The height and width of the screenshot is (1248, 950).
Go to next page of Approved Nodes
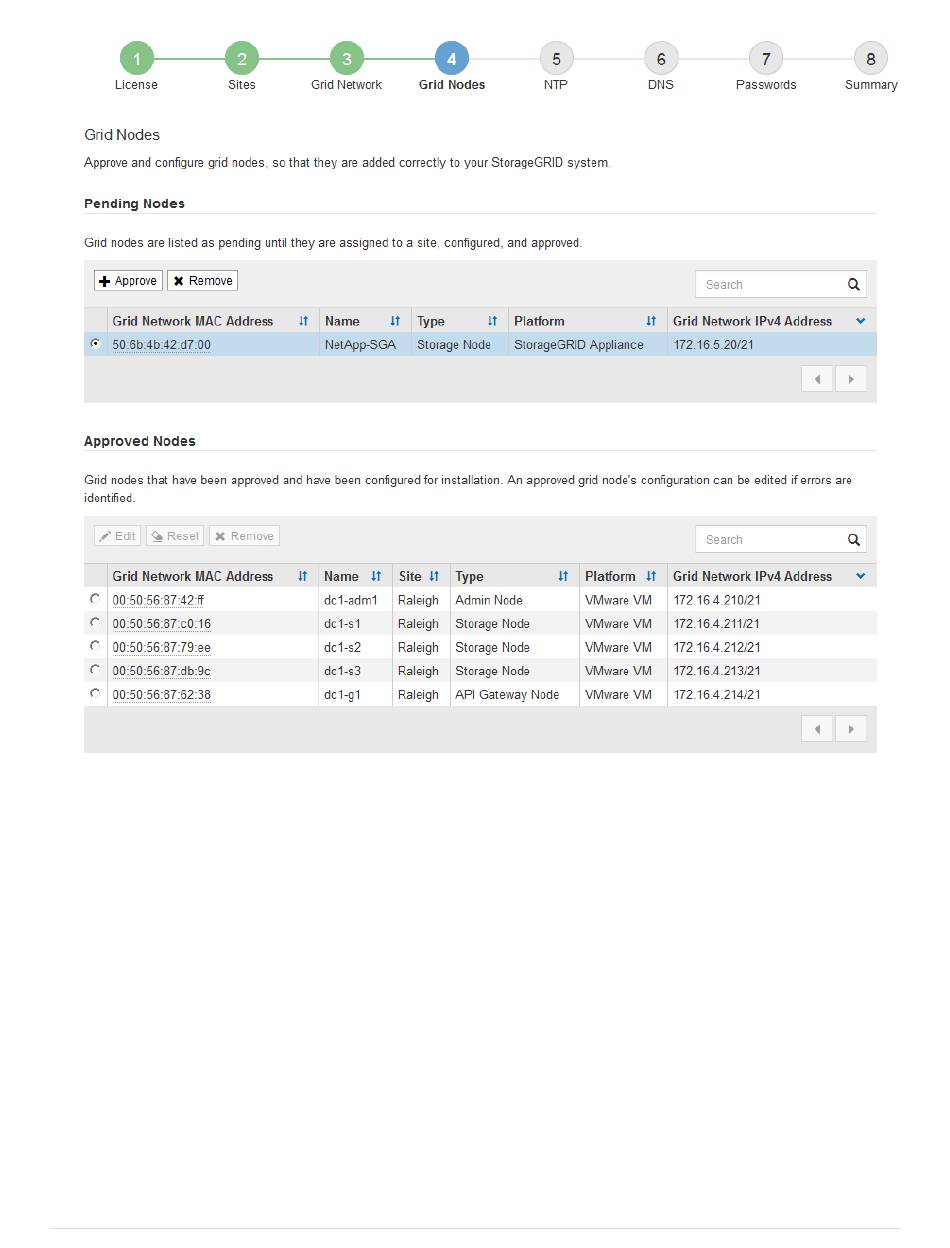pyautogui.click(x=850, y=729)
